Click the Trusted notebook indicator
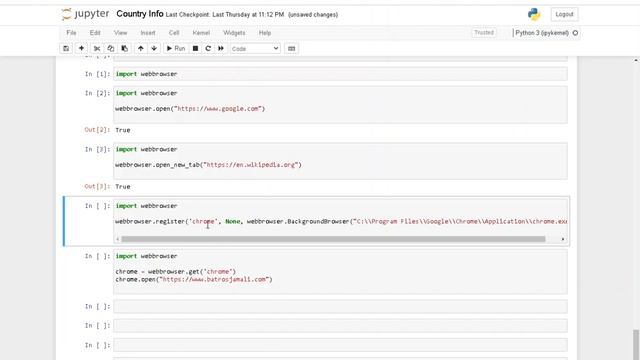The height and width of the screenshot is (360, 640). click(484, 33)
